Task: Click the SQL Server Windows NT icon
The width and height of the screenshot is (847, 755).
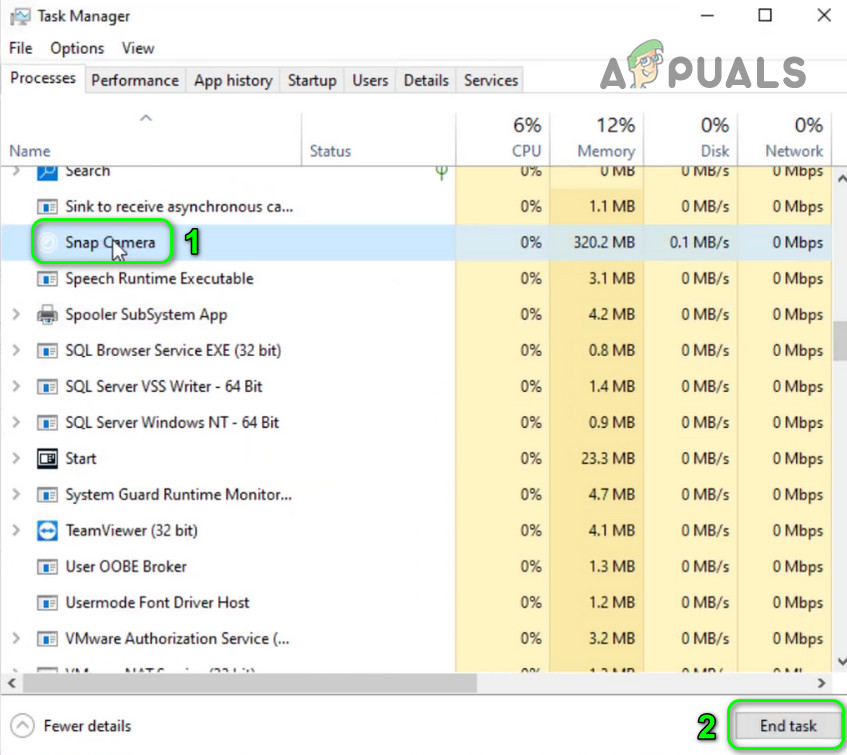Action: coord(48,422)
